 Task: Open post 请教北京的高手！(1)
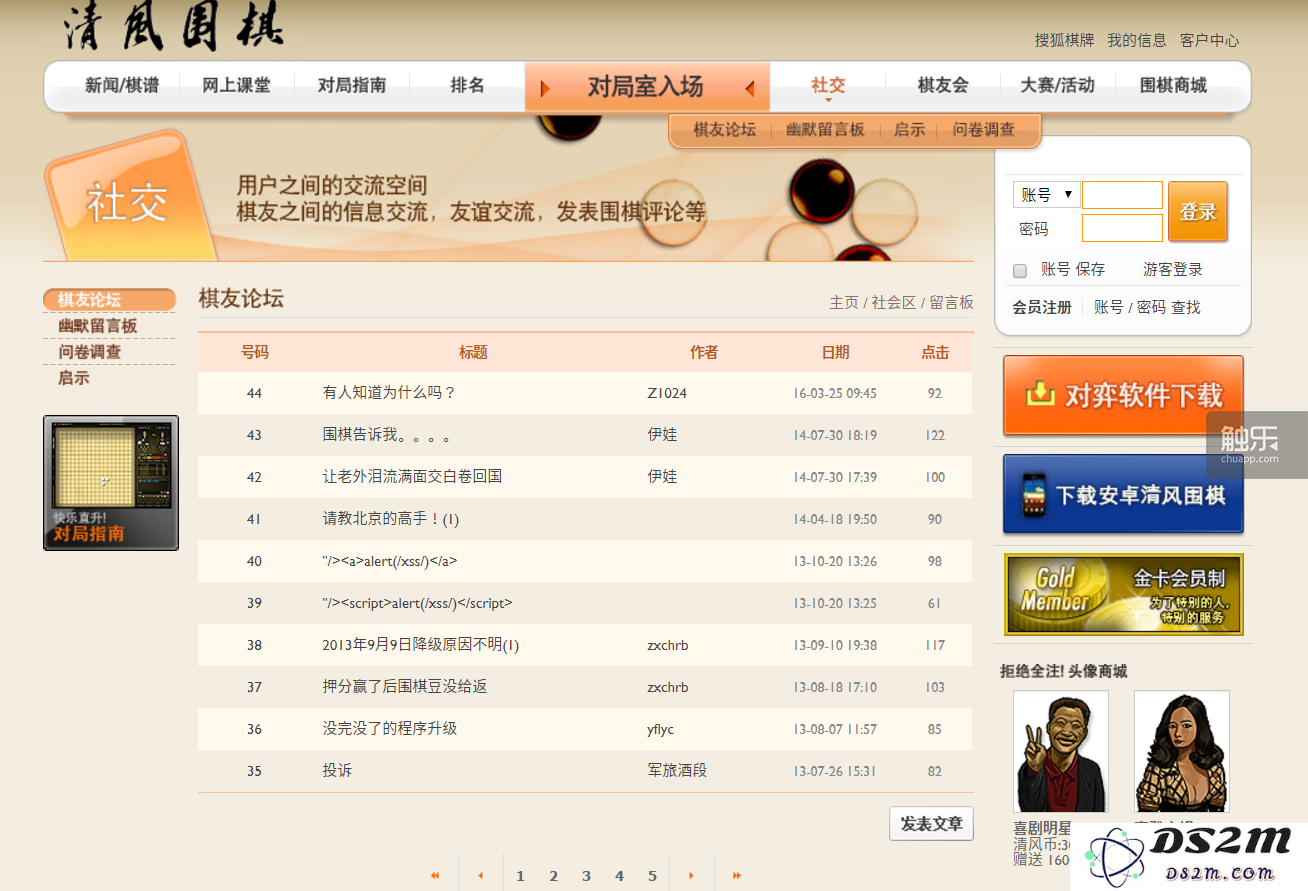391,519
